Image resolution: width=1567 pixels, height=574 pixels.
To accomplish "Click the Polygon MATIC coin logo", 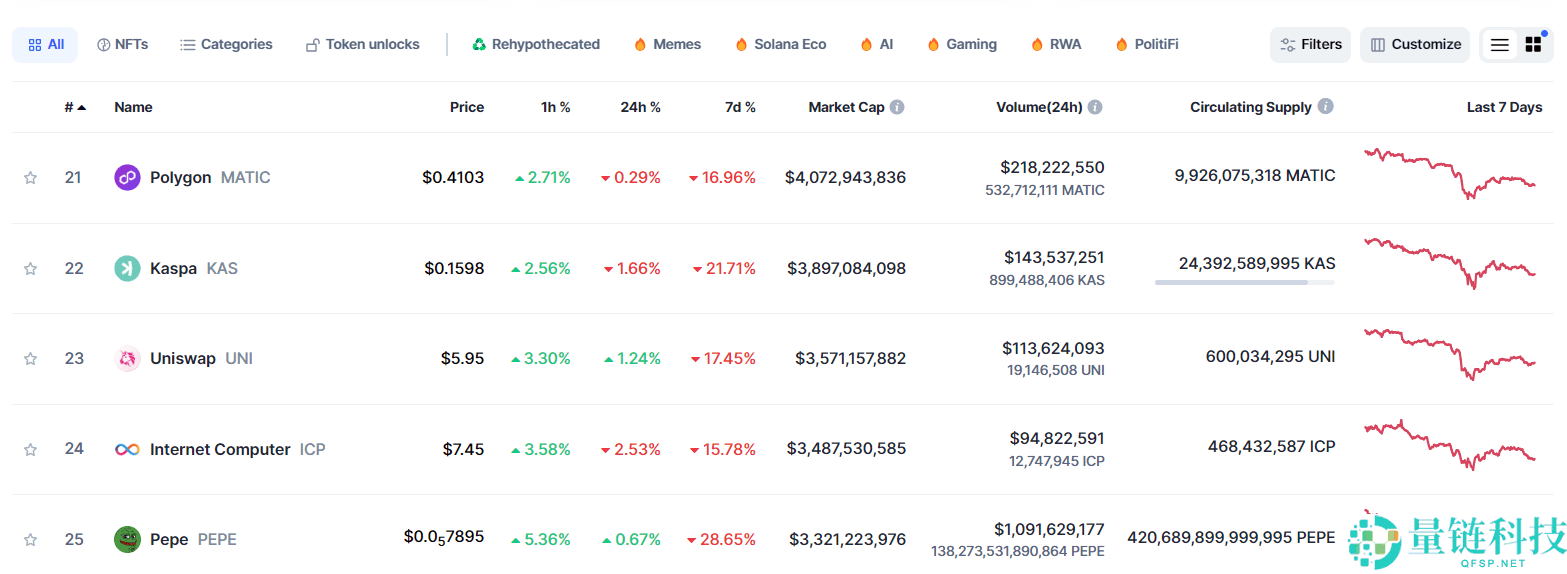I will click(x=128, y=178).
